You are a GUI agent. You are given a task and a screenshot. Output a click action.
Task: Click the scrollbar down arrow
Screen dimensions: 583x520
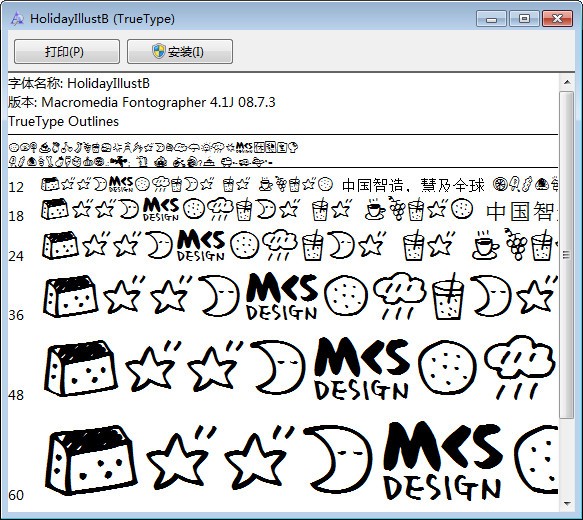tap(567, 503)
